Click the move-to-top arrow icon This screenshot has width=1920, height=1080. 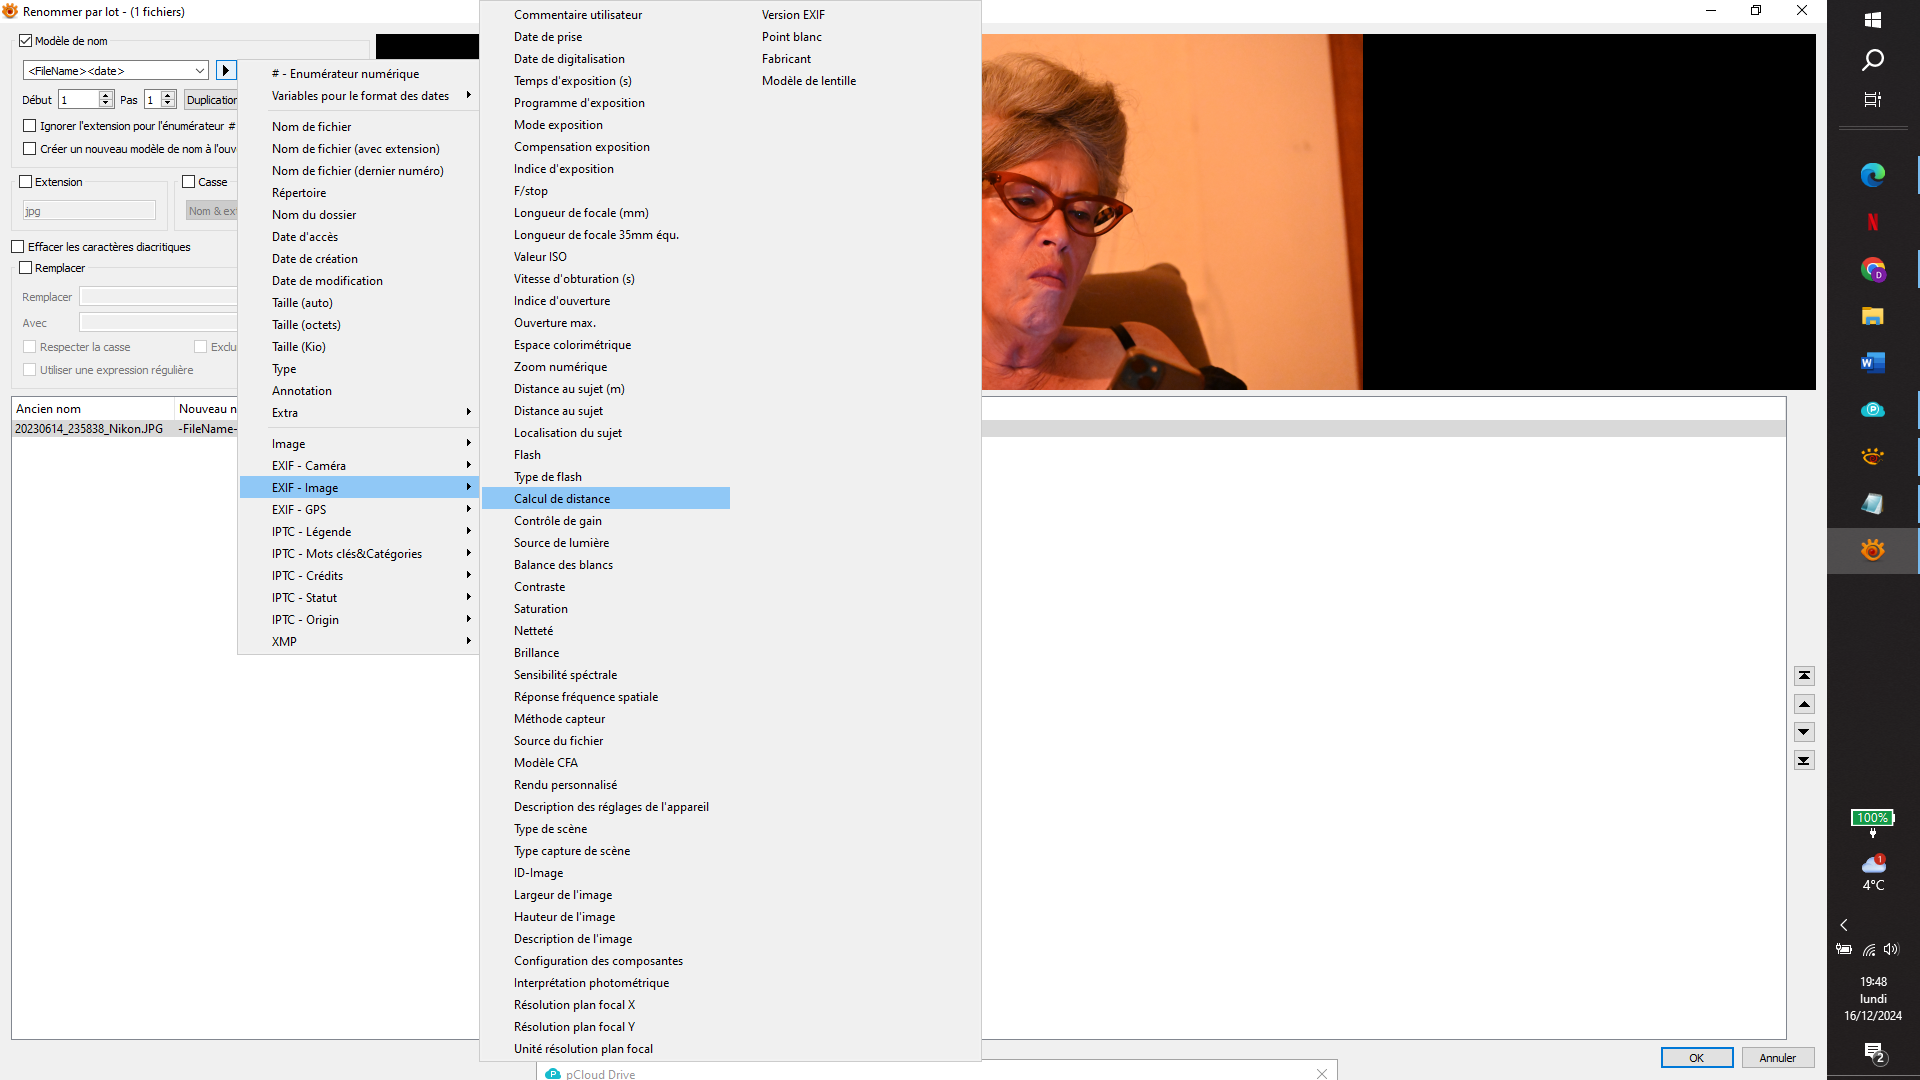click(x=1804, y=676)
